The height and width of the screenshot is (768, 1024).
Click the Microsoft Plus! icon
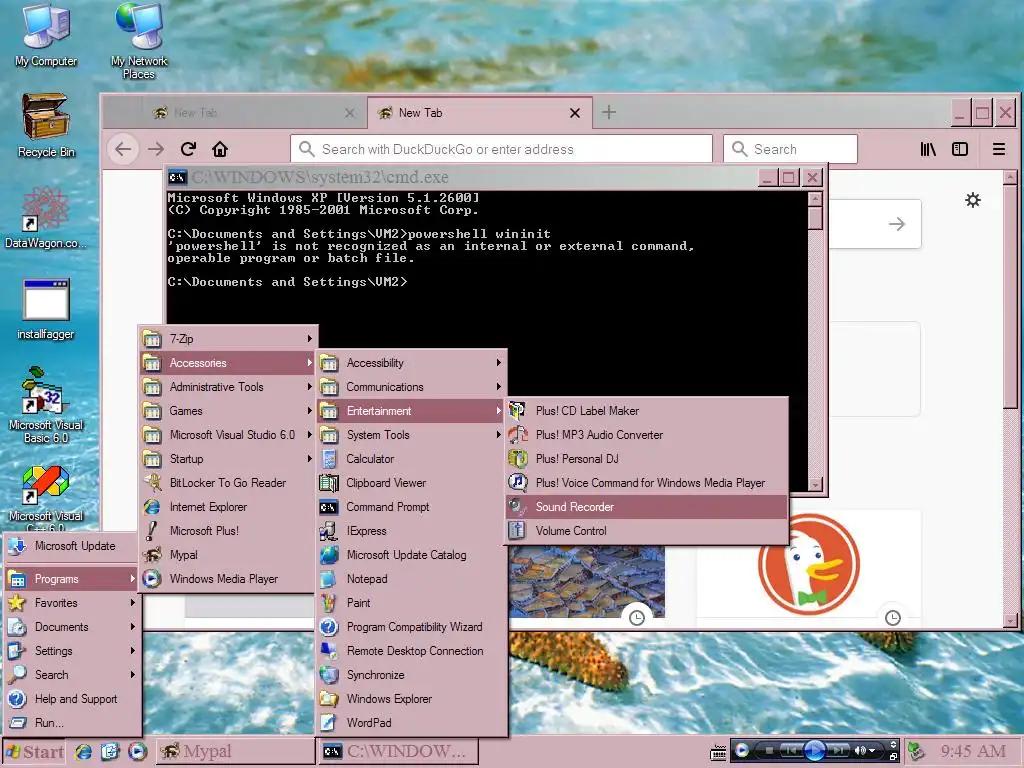[x=152, y=530]
